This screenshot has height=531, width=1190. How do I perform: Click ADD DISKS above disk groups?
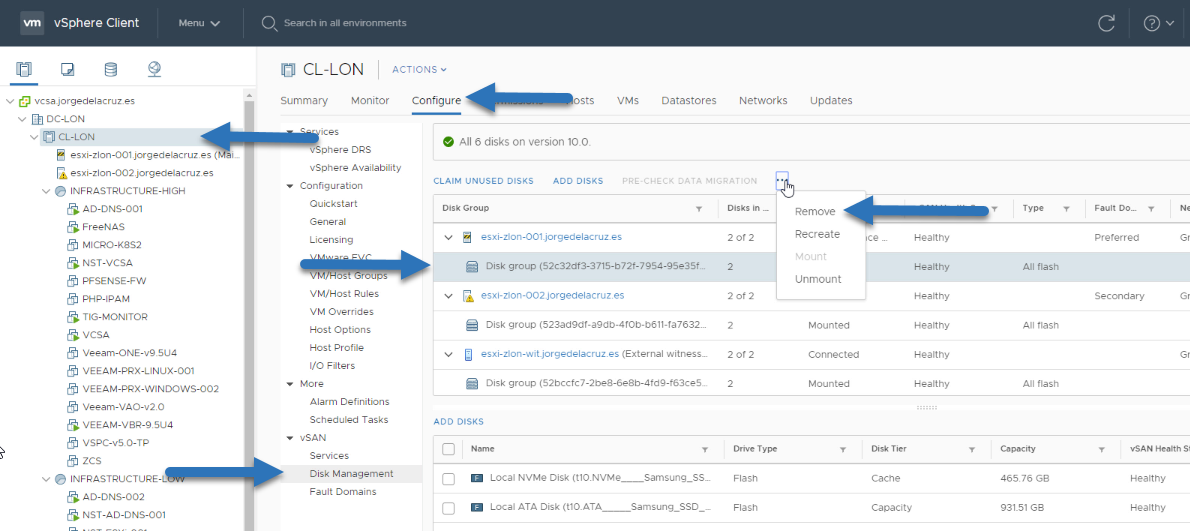[x=578, y=181]
